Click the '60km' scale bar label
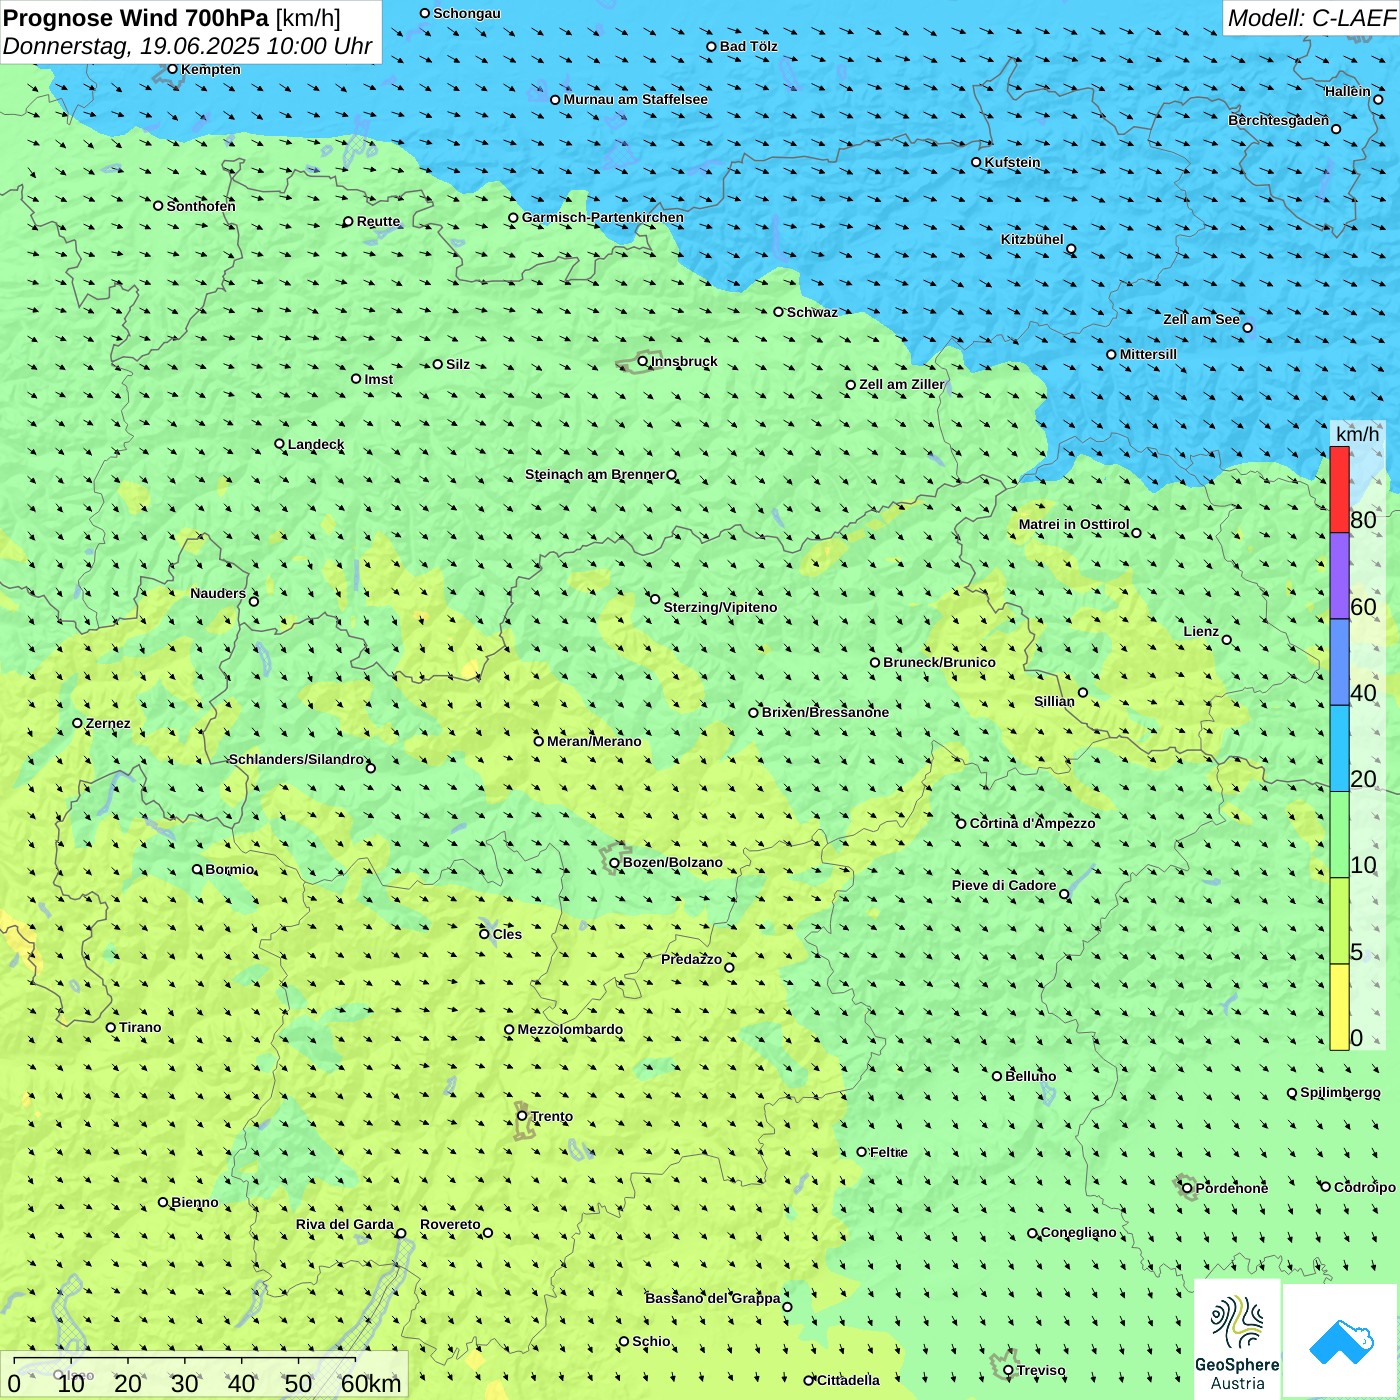This screenshot has width=1400, height=1400. 371,1383
